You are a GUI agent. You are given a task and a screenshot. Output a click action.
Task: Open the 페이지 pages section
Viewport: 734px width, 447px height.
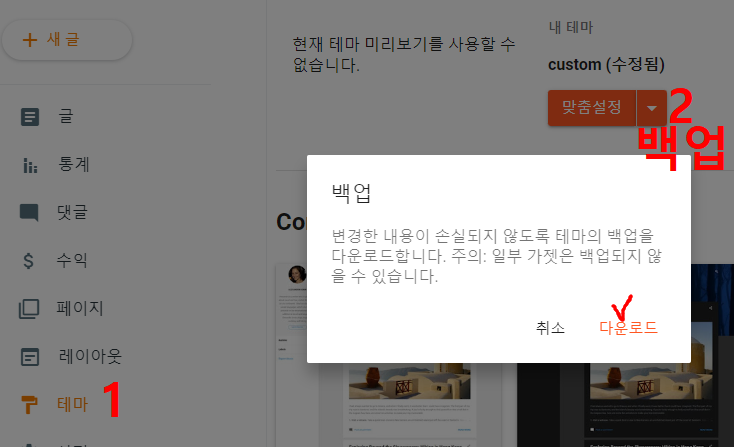point(80,308)
